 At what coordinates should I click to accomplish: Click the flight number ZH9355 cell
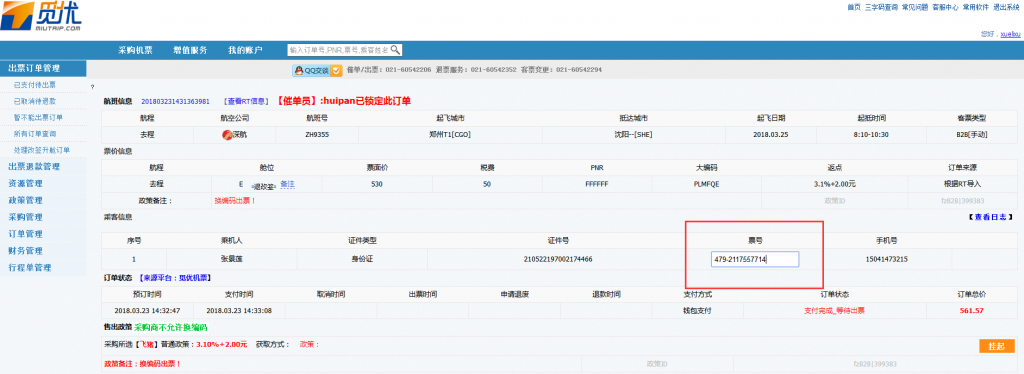tap(317, 135)
